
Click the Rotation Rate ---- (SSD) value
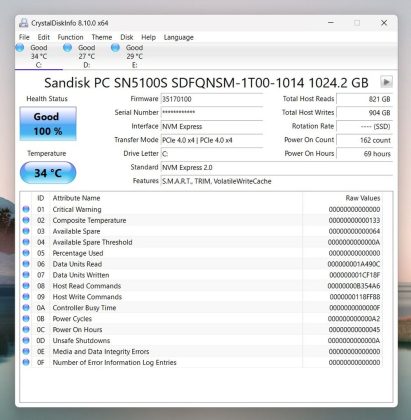pyautogui.click(x=364, y=126)
